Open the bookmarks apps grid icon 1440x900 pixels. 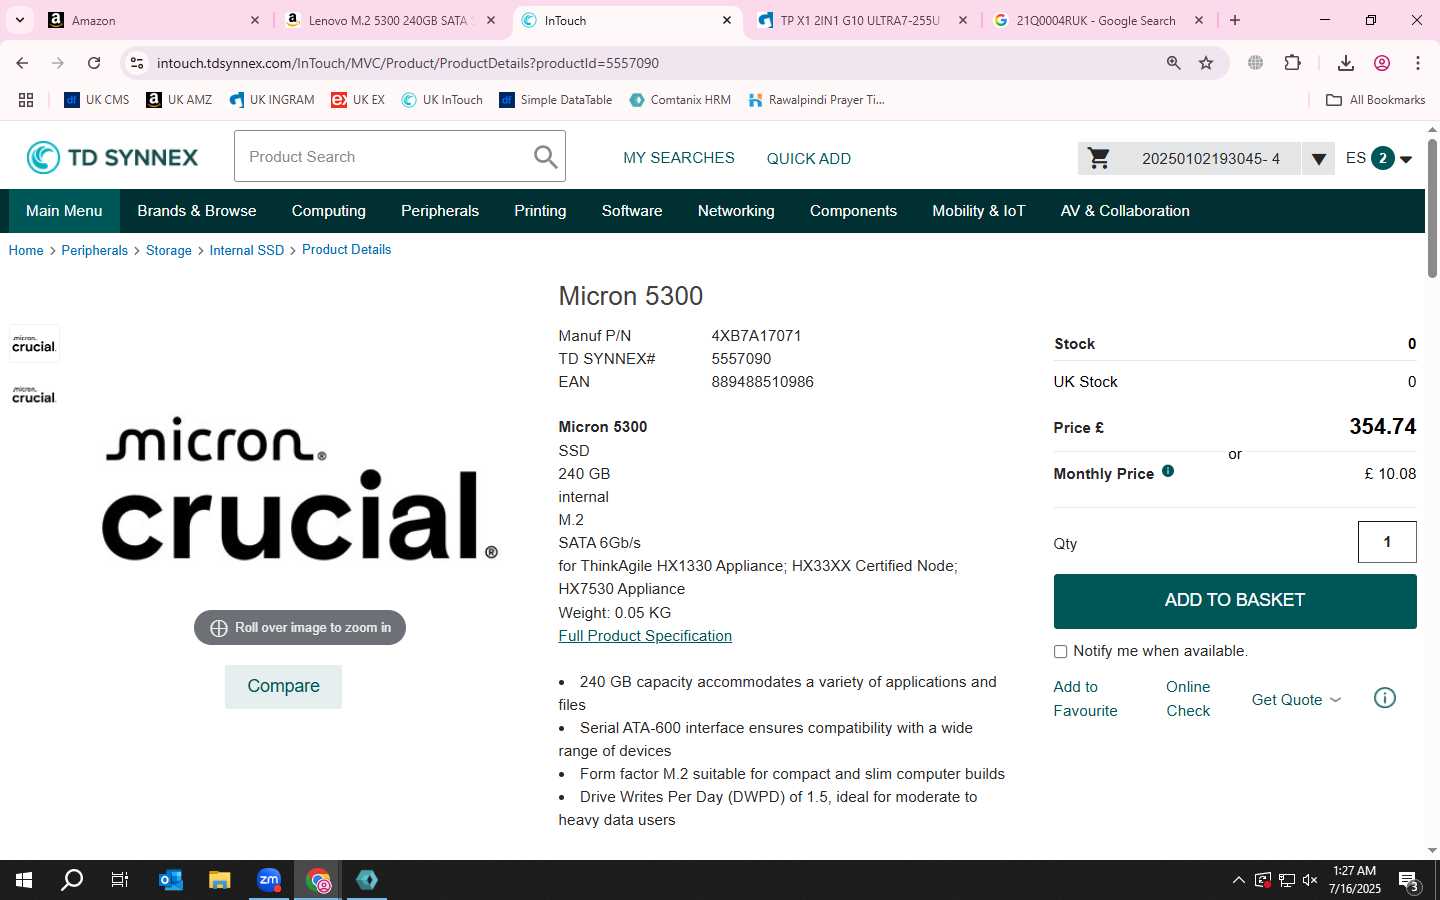pos(26,100)
